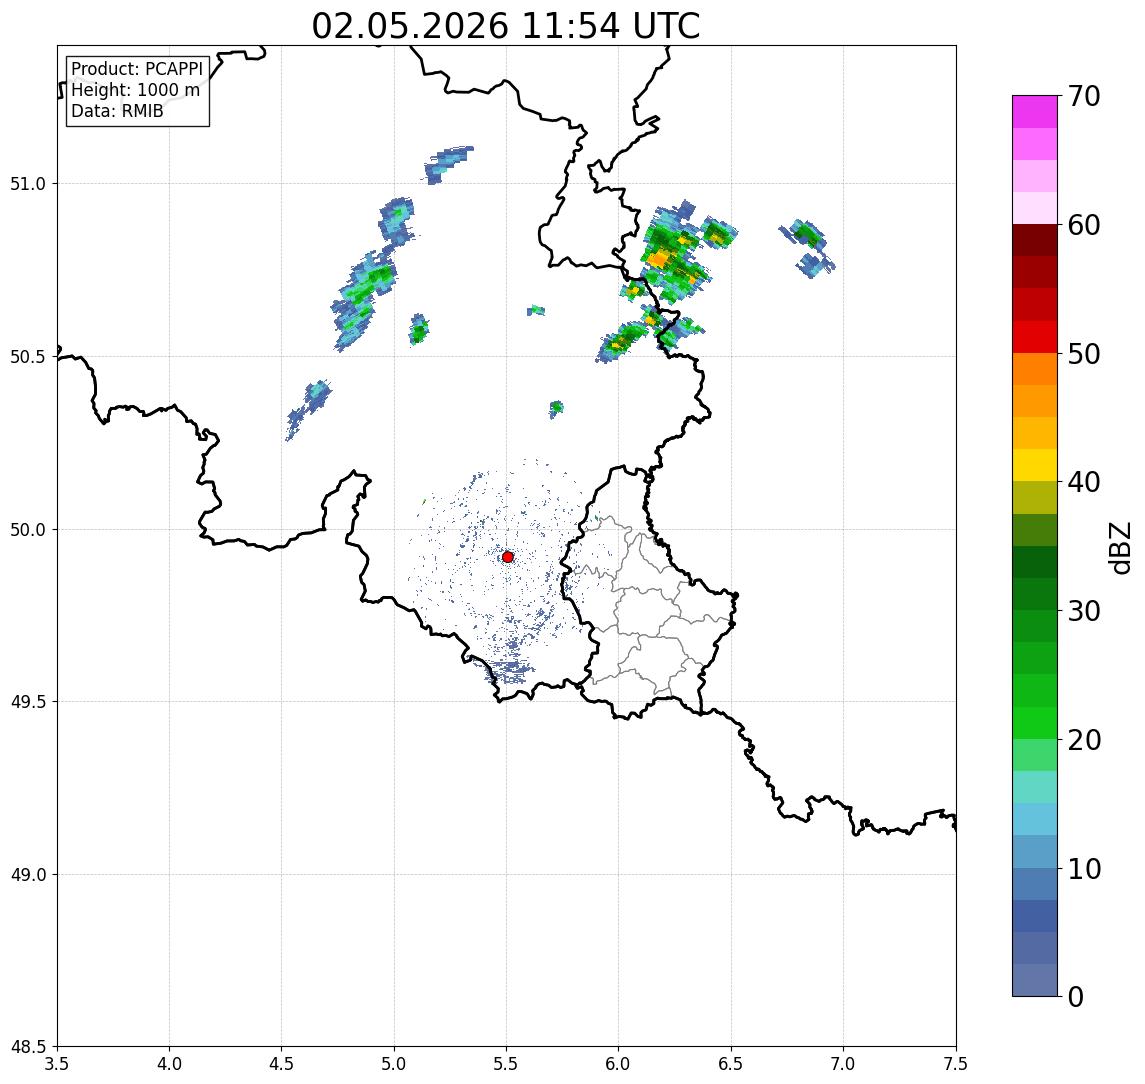Click the 5.5 longitude tick label
This screenshot has width=1145, height=1084.
point(506,1064)
